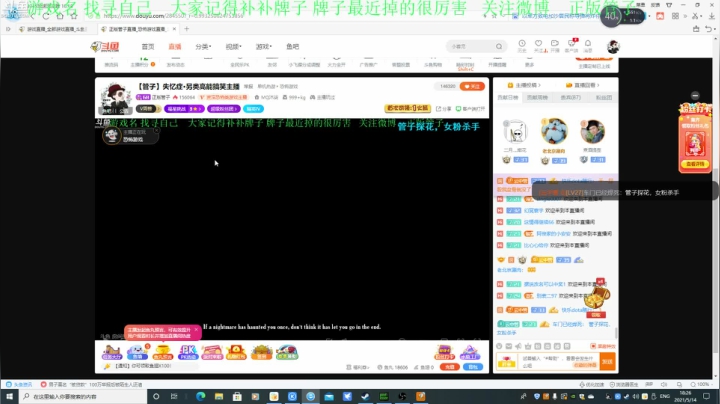Click the orange 关注 follow button

[x=472, y=86]
